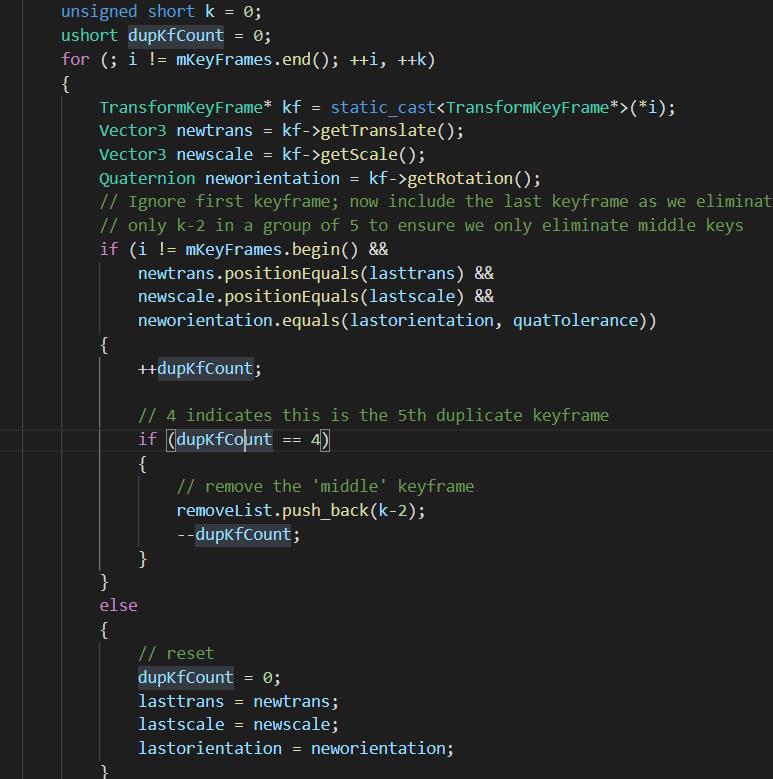This screenshot has height=779, width=773.
Task: Click 'newtrans' in the Vector3 newtrans declaration
Action: [215, 131]
